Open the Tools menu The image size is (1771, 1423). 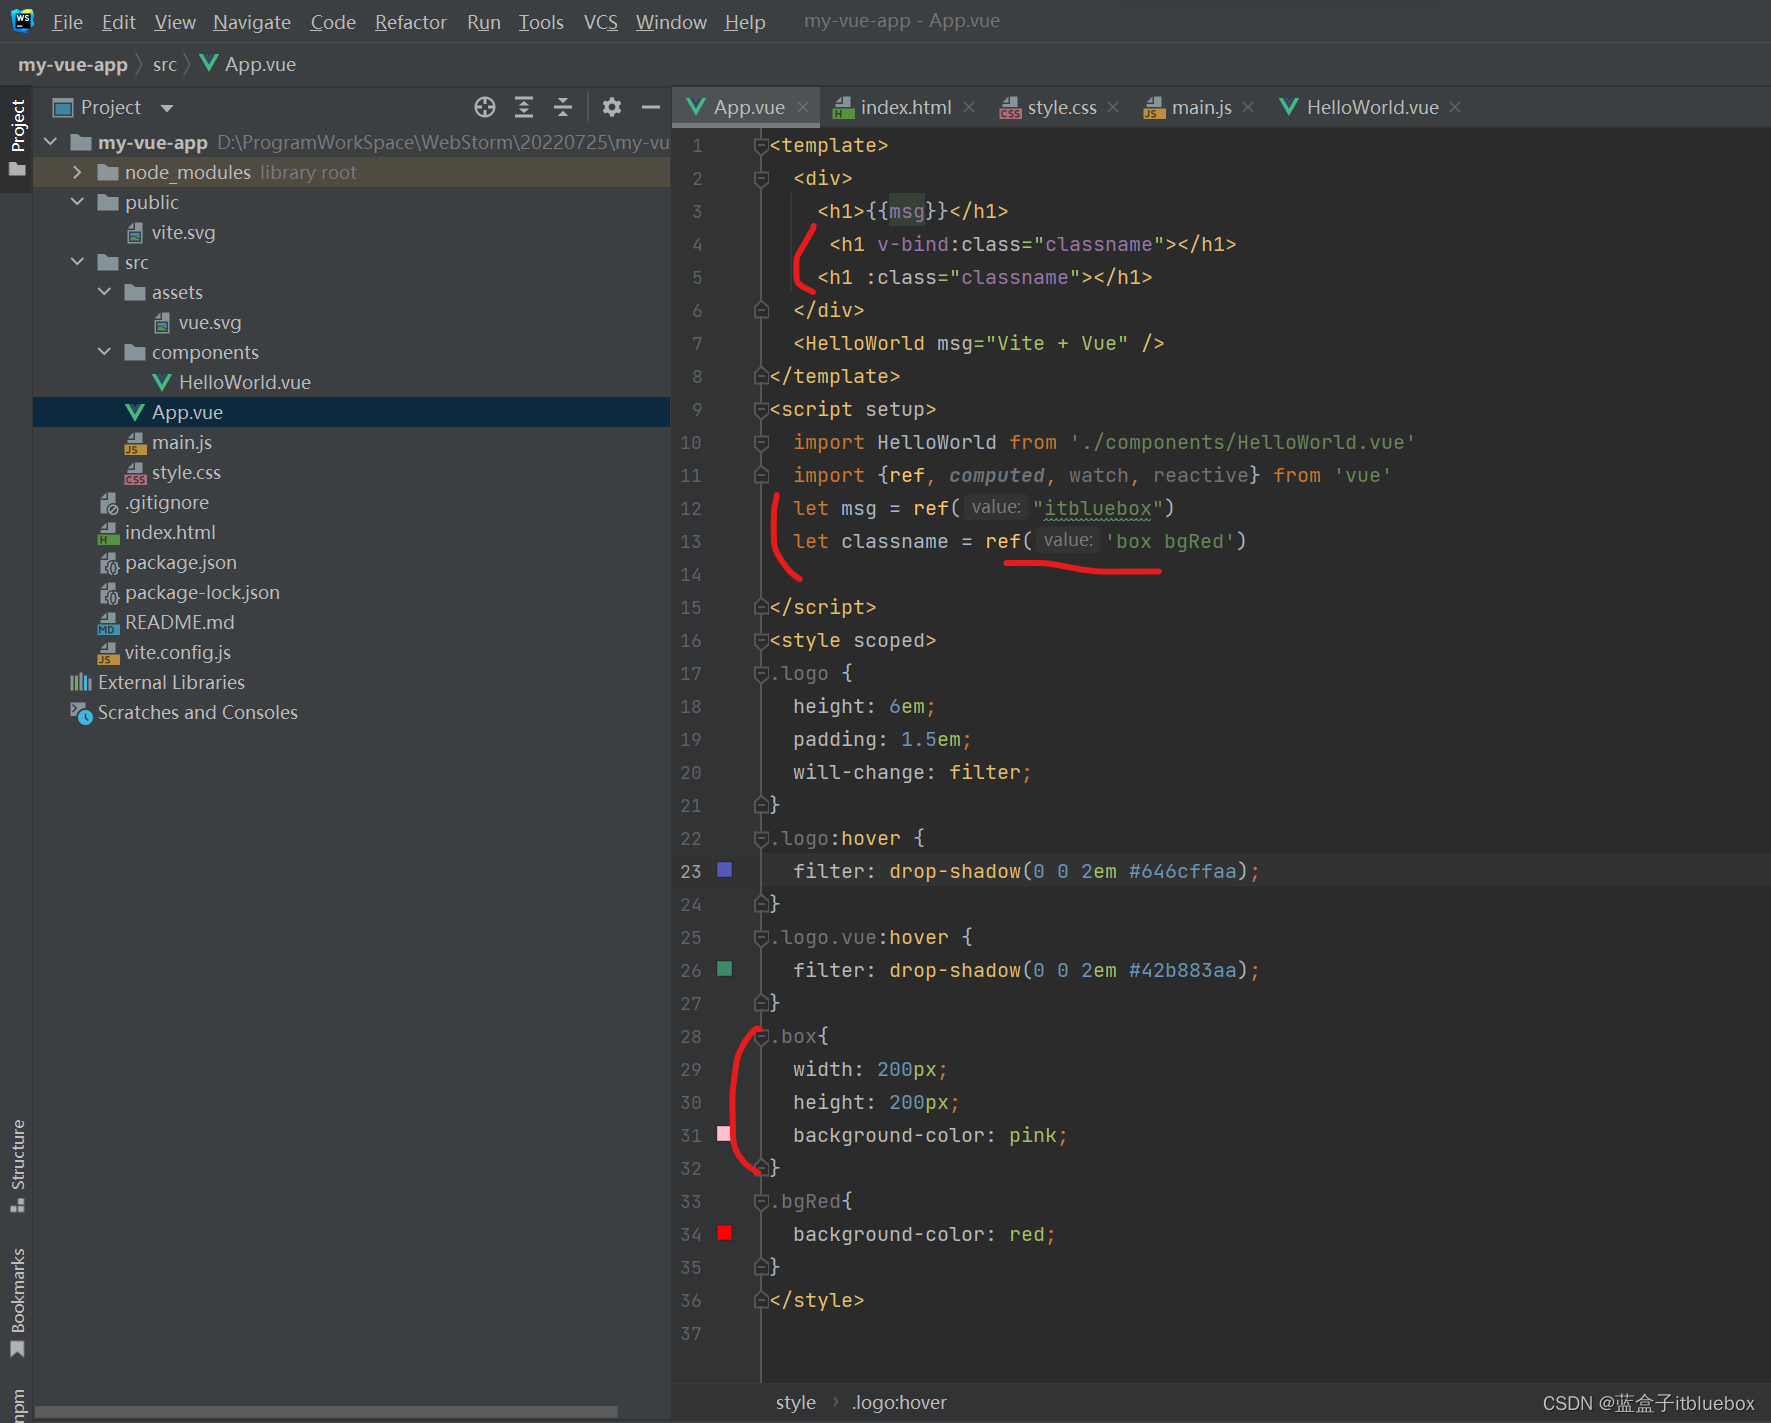541,21
